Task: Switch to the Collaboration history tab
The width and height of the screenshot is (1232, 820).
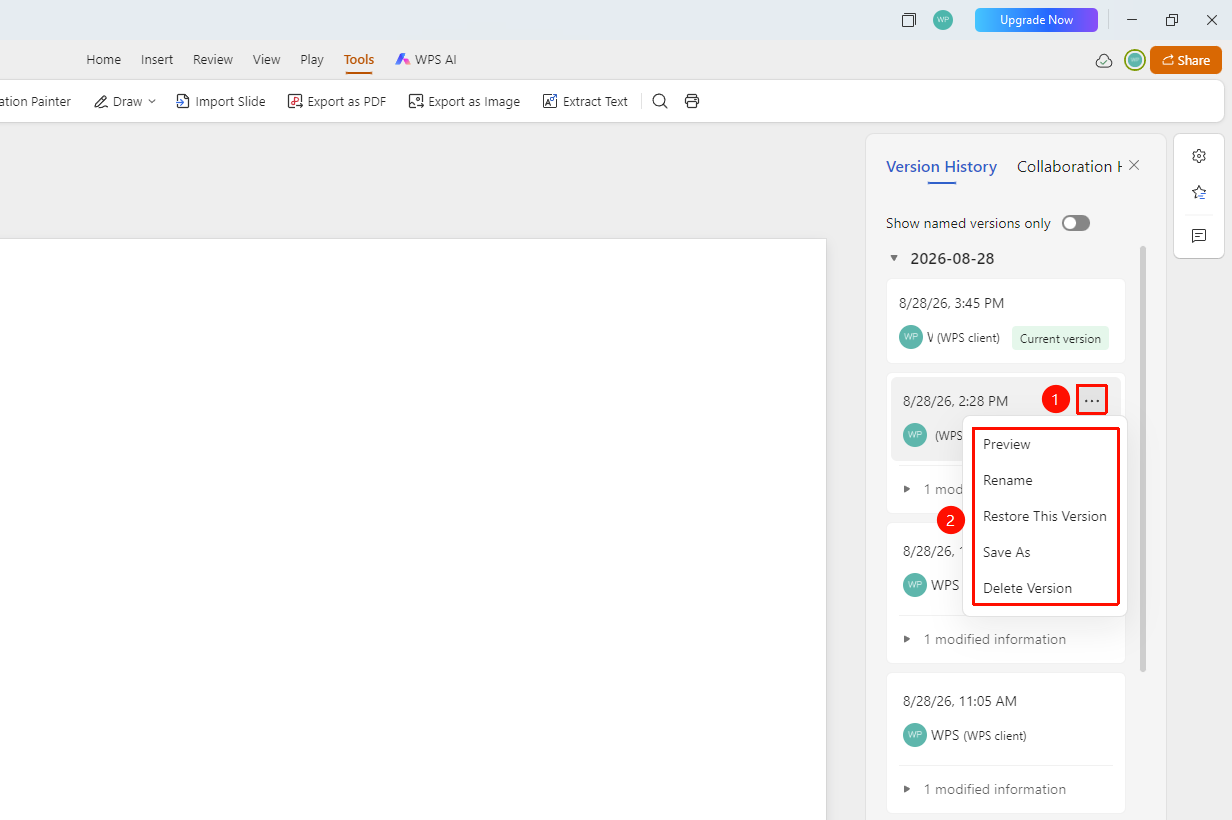Action: 1069,167
